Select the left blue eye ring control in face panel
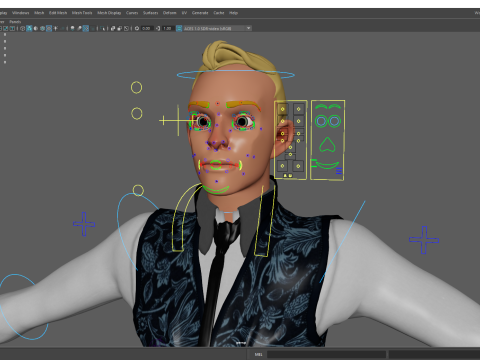 coord(321,121)
